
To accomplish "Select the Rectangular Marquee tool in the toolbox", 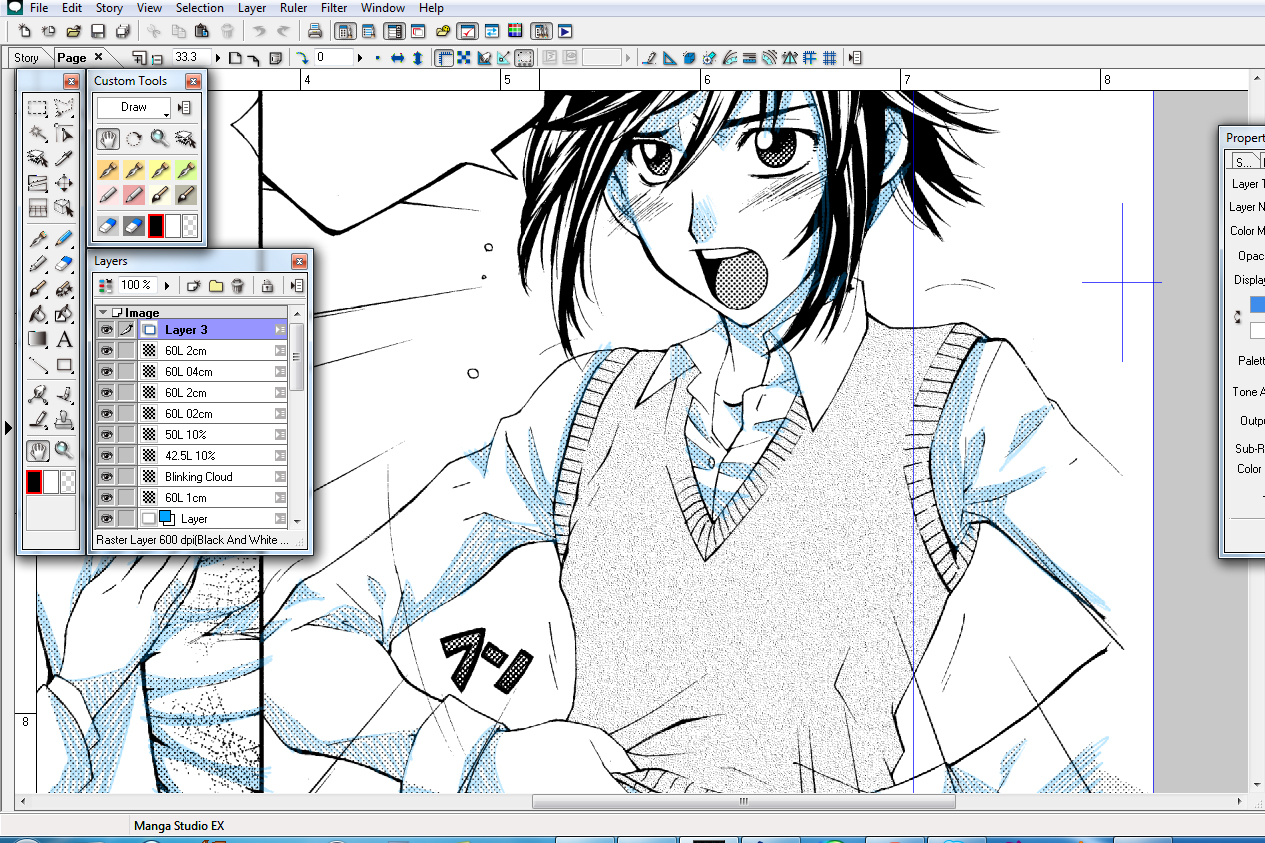I will point(38,108).
